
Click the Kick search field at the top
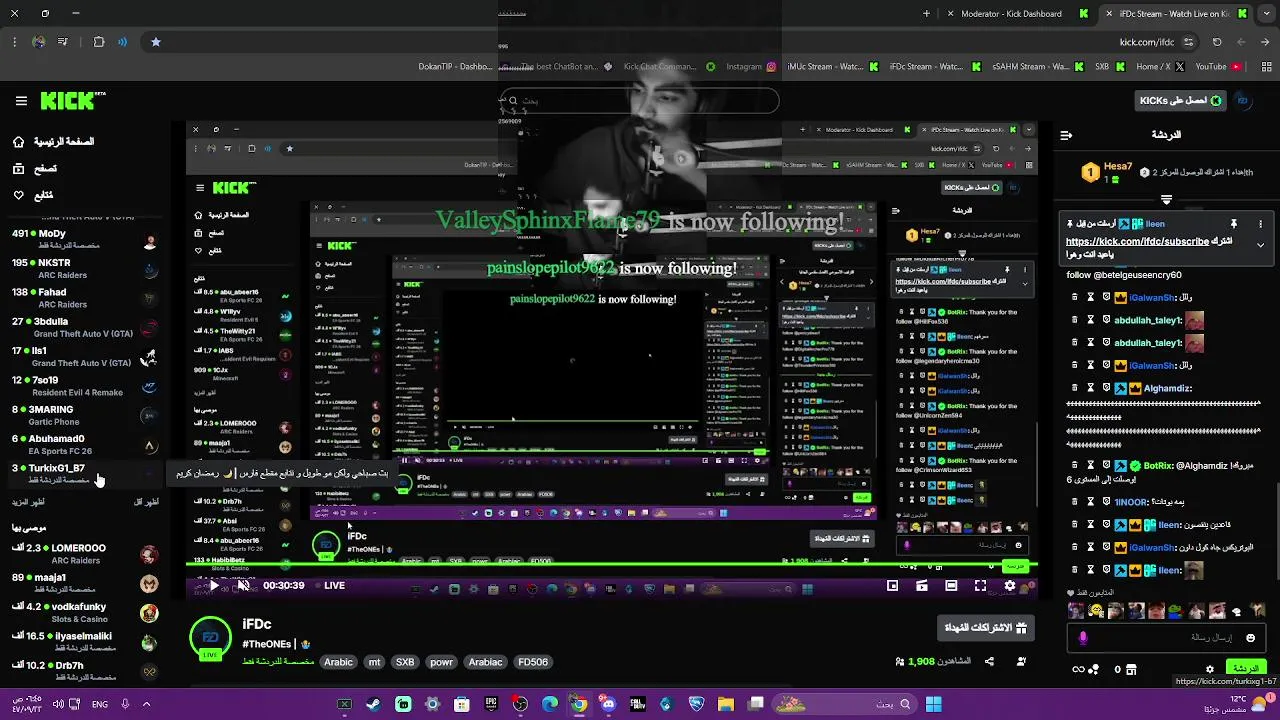pyautogui.click(x=640, y=100)
